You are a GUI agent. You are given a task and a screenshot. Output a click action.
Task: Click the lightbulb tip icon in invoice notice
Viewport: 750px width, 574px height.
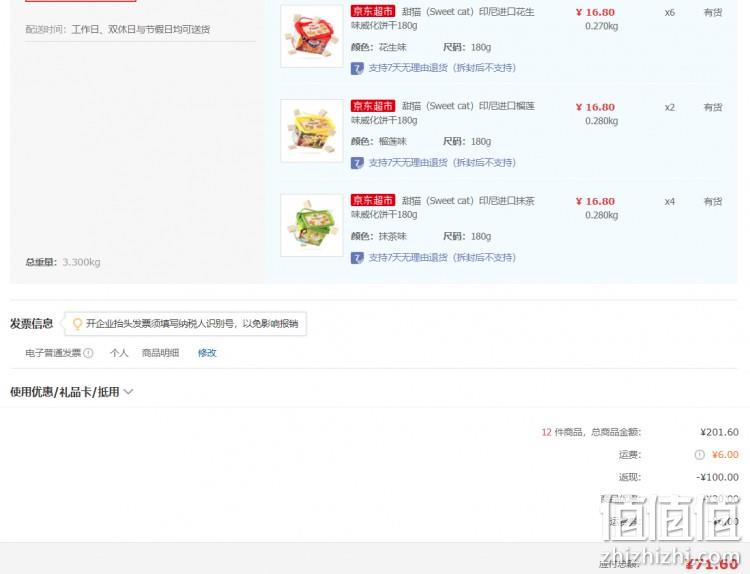(x=77, y=324)
